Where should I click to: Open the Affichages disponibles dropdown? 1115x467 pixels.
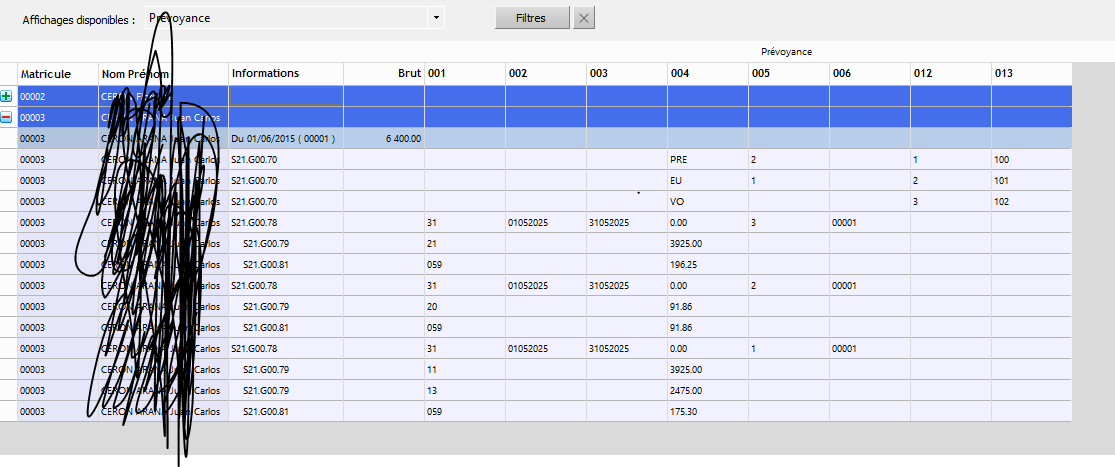pos(436,18)
